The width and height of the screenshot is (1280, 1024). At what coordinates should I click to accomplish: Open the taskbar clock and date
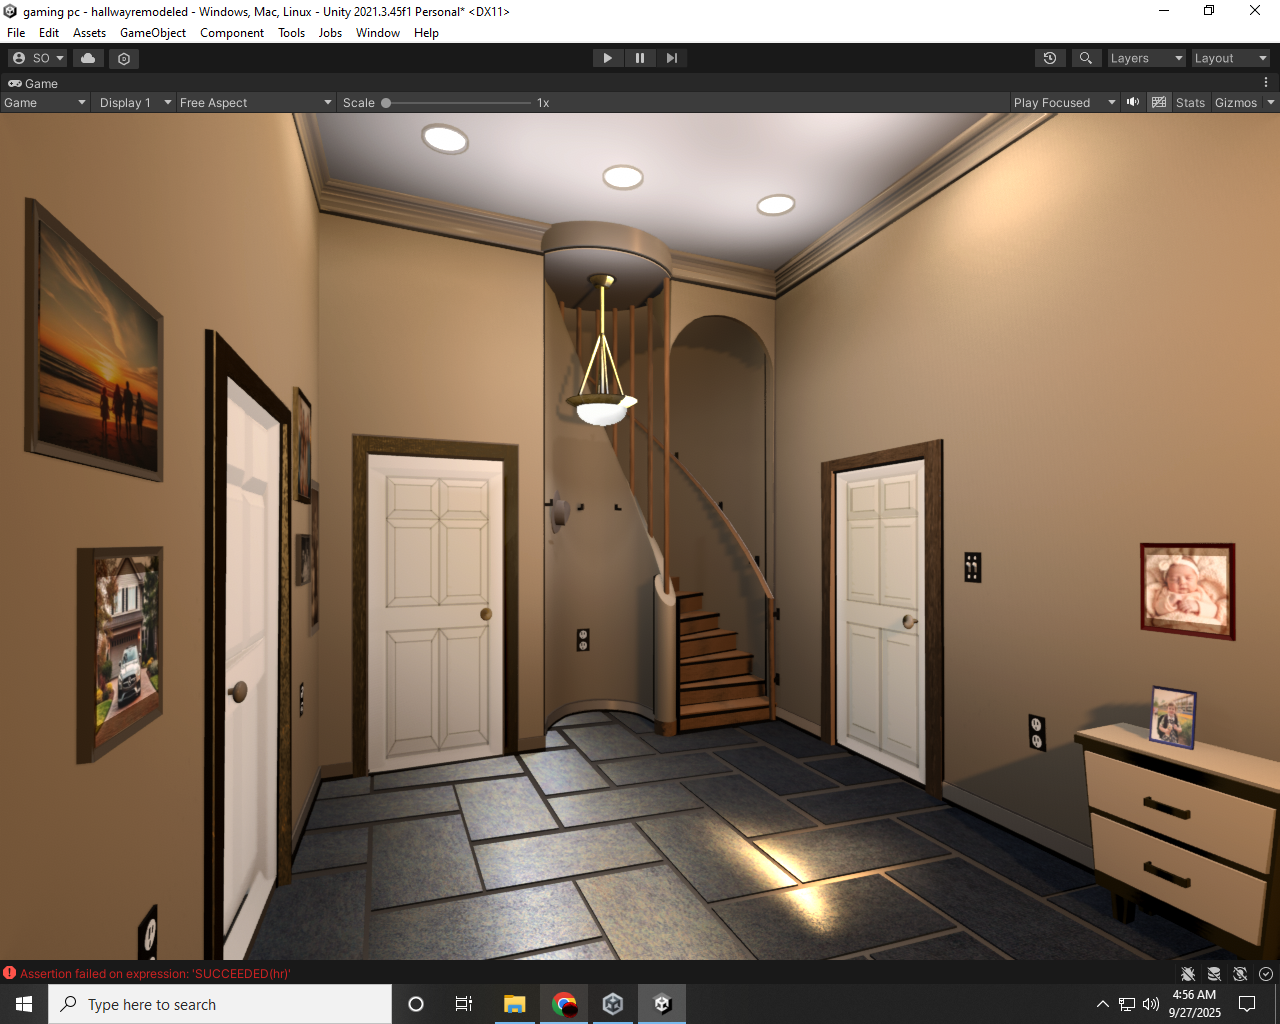click(1195, 1004)
